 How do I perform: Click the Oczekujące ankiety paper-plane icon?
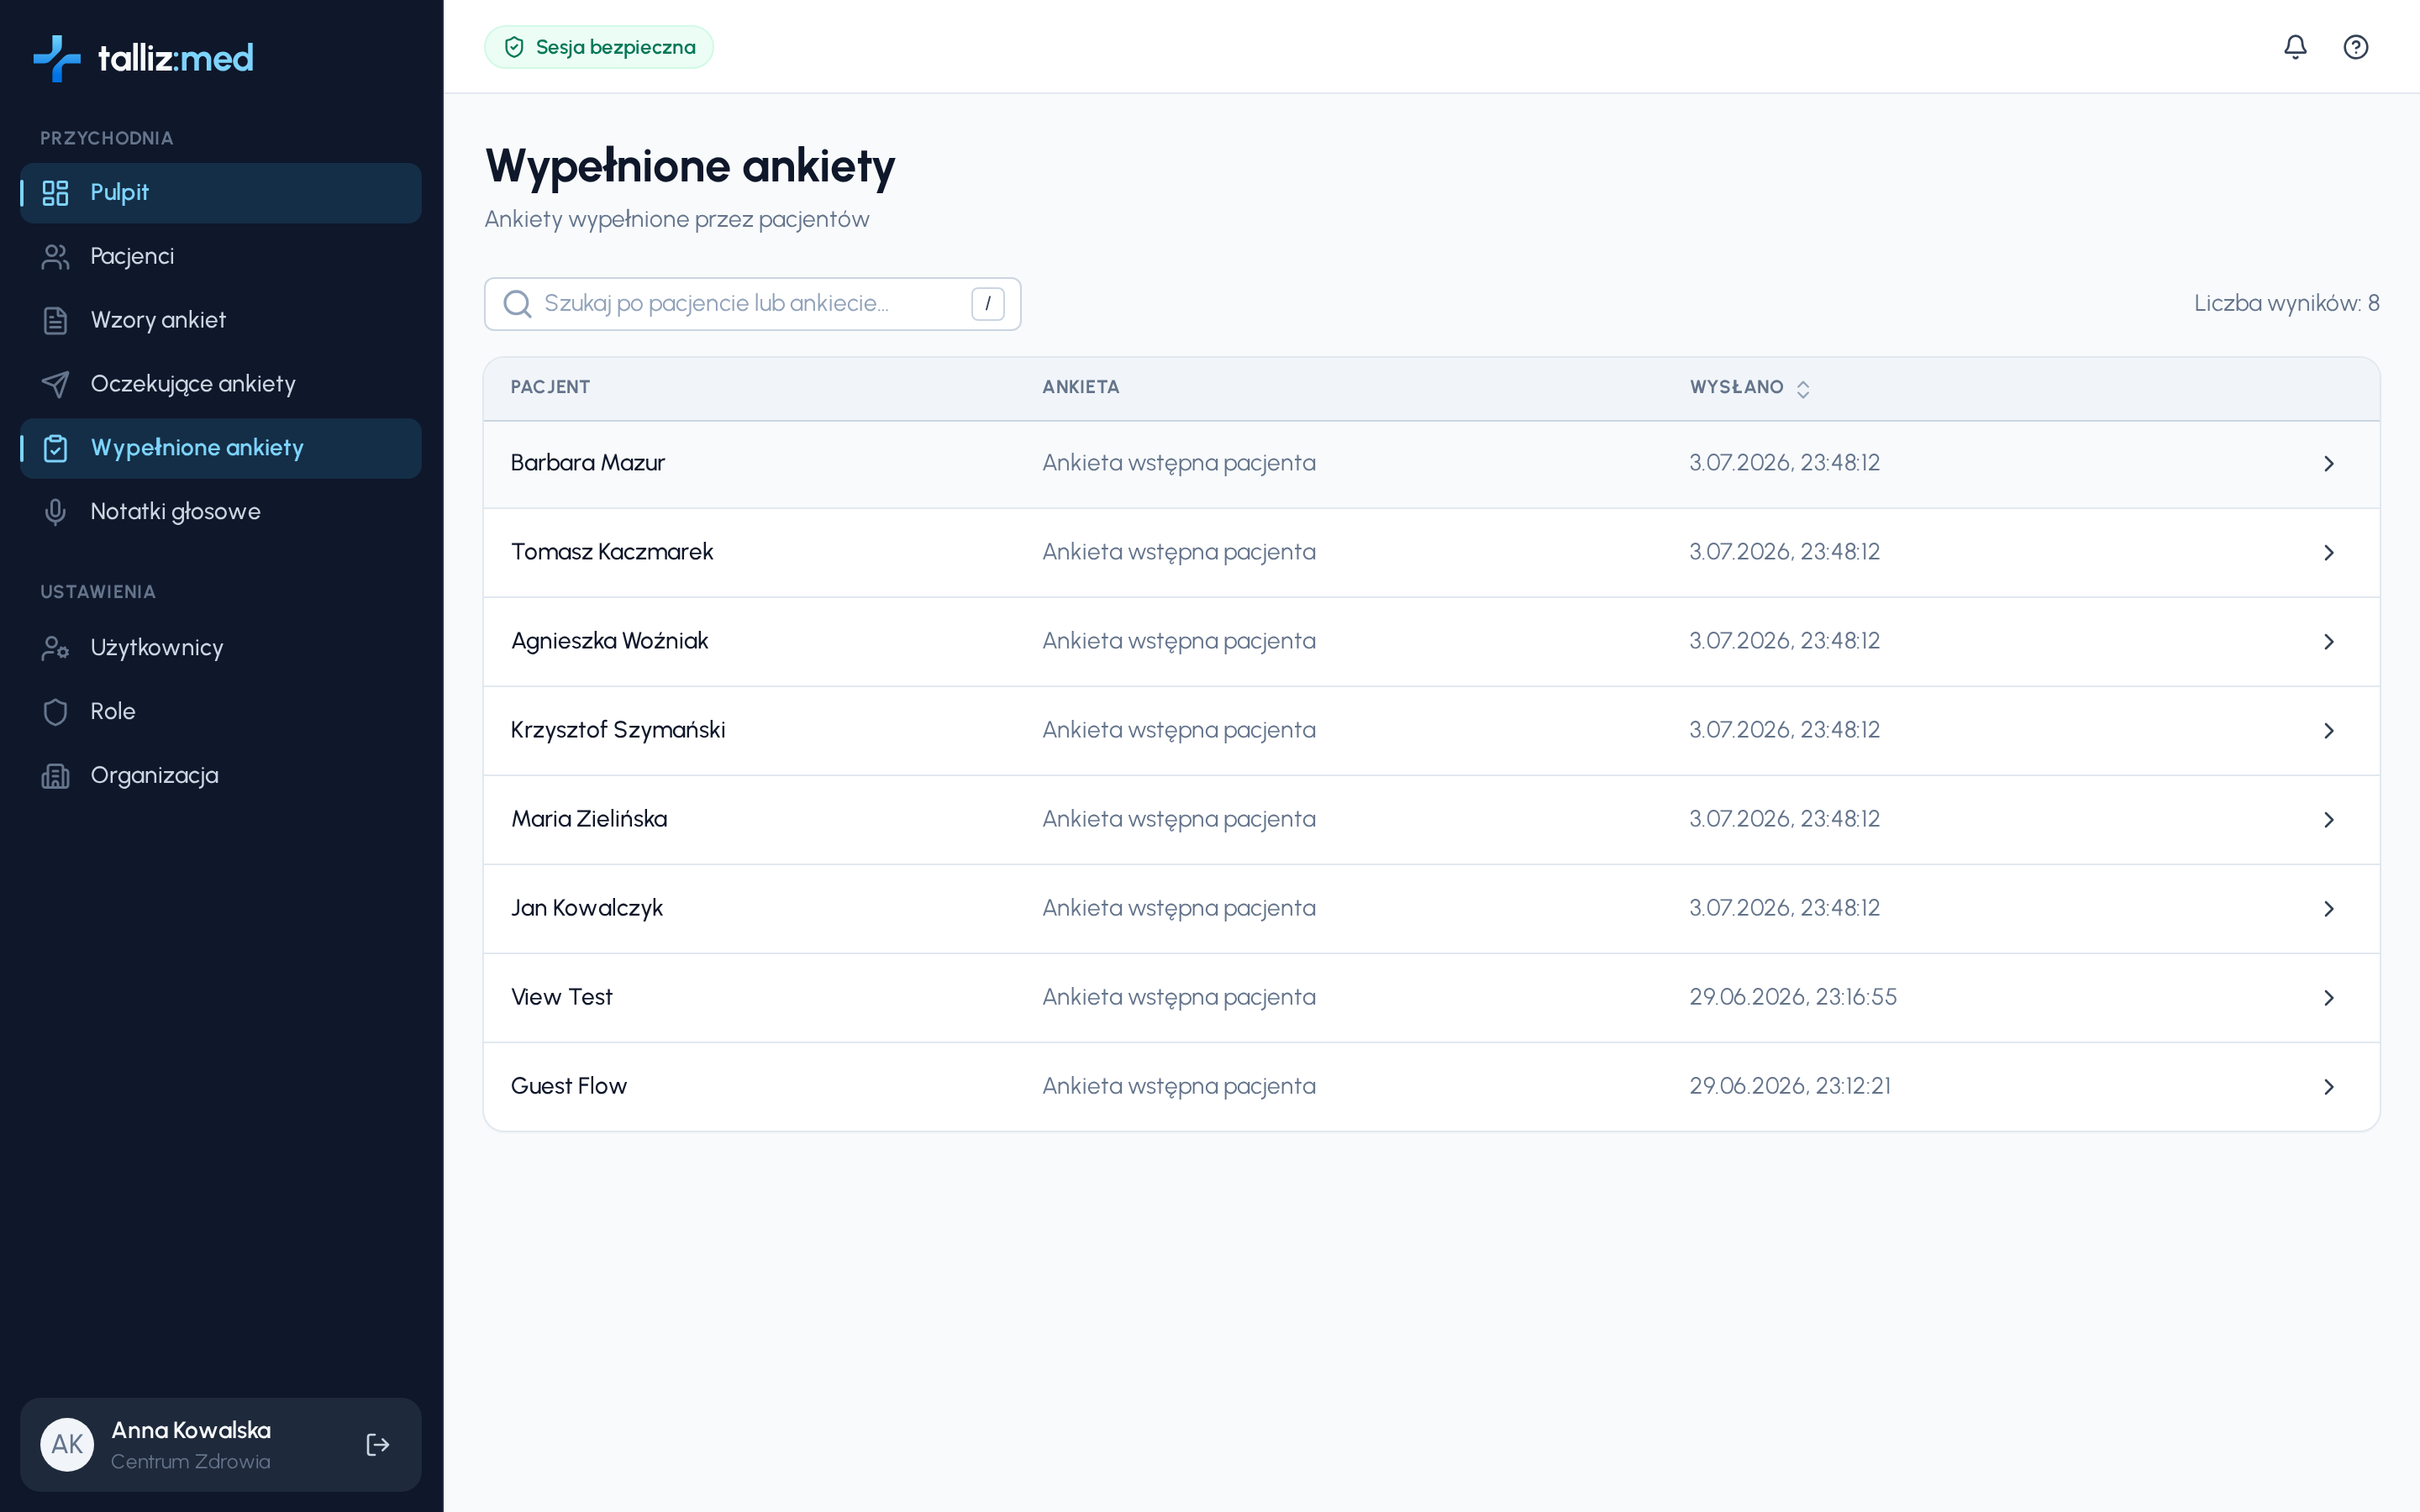[x=55, y=384]
